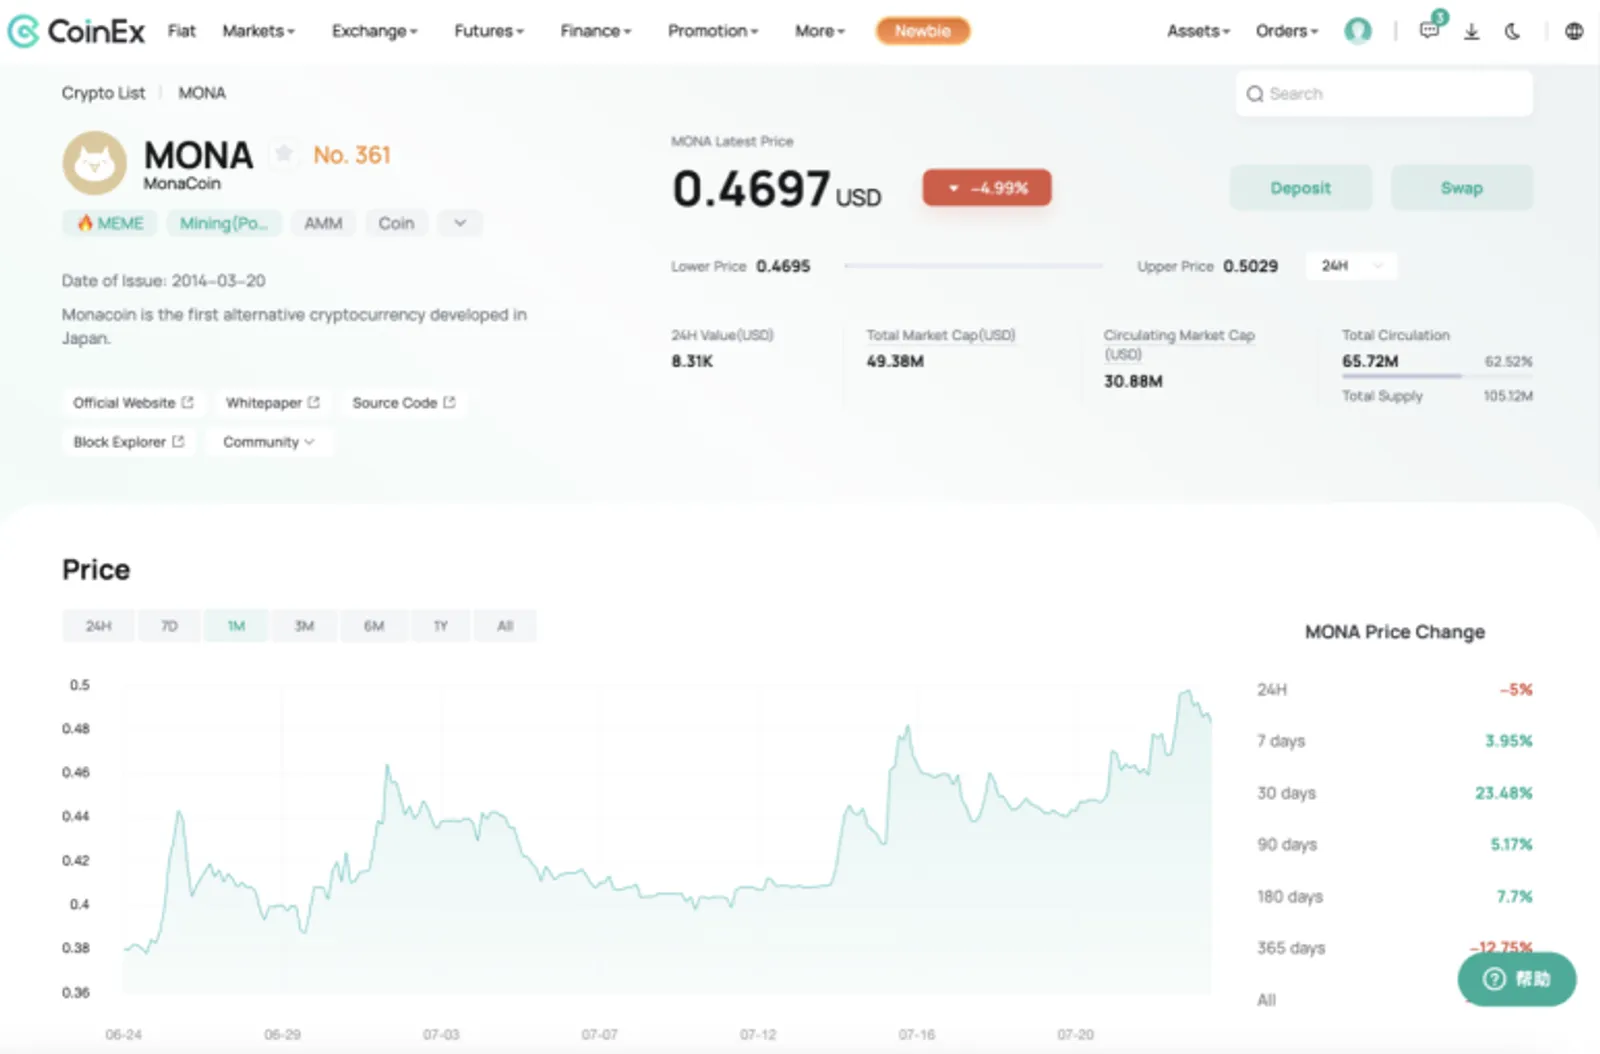The height and width of the screenshot is (1054, 1600).
Task: Click the Total Market Cap 49.38M value
Action: point(895,361)
